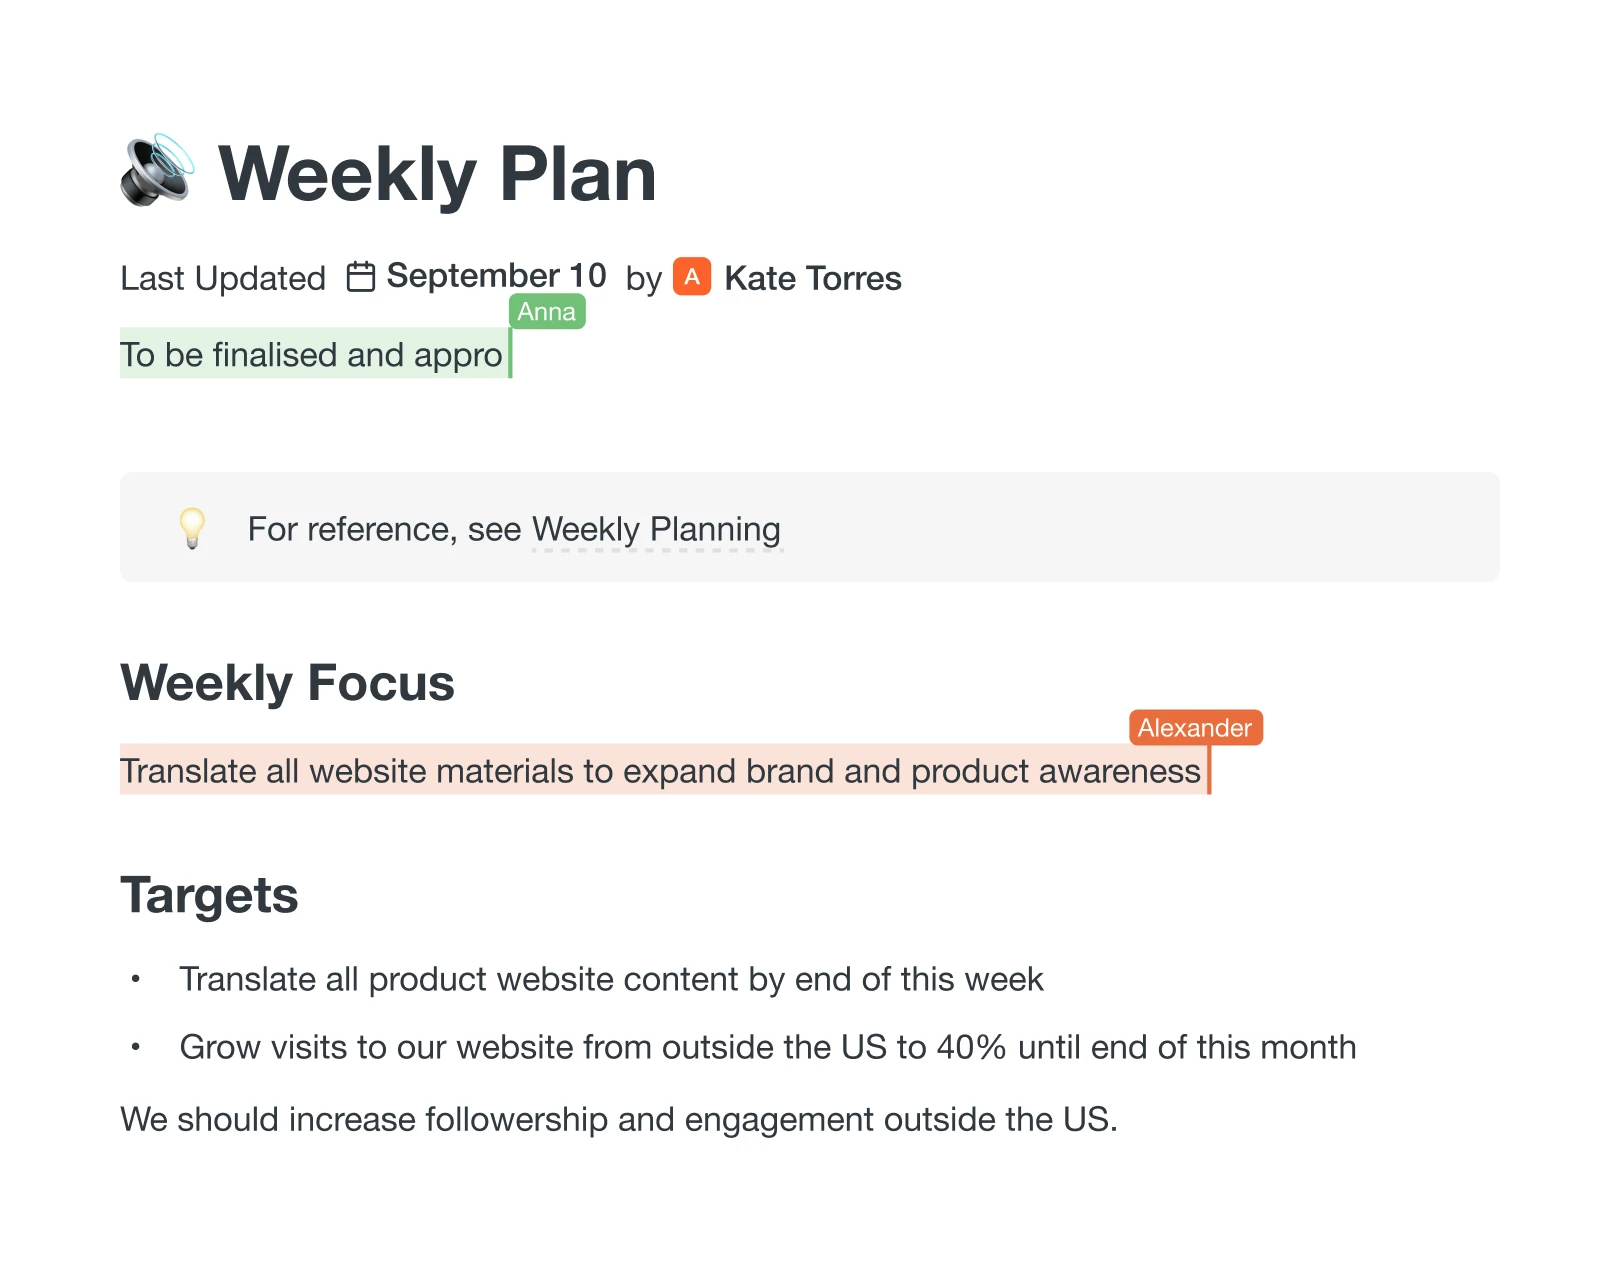The height and width of the screenshot is (1261, 1620).
Task: Click the 'To be finalised and appro' line
Action: click(311, 355)
